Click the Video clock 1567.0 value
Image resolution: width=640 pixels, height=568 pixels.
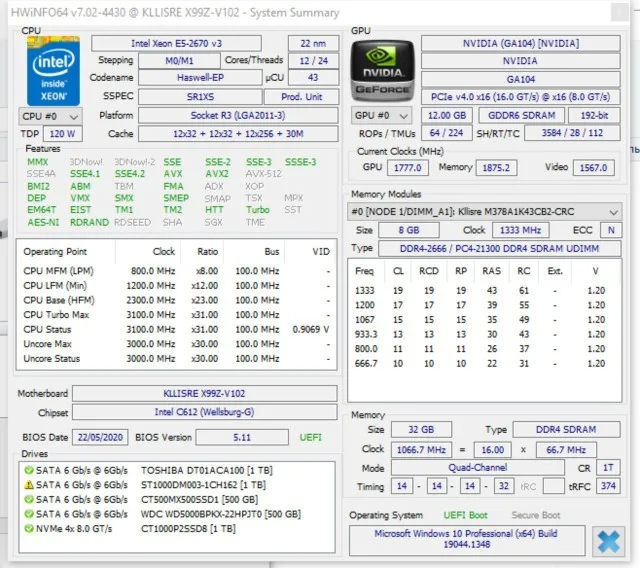593,168
